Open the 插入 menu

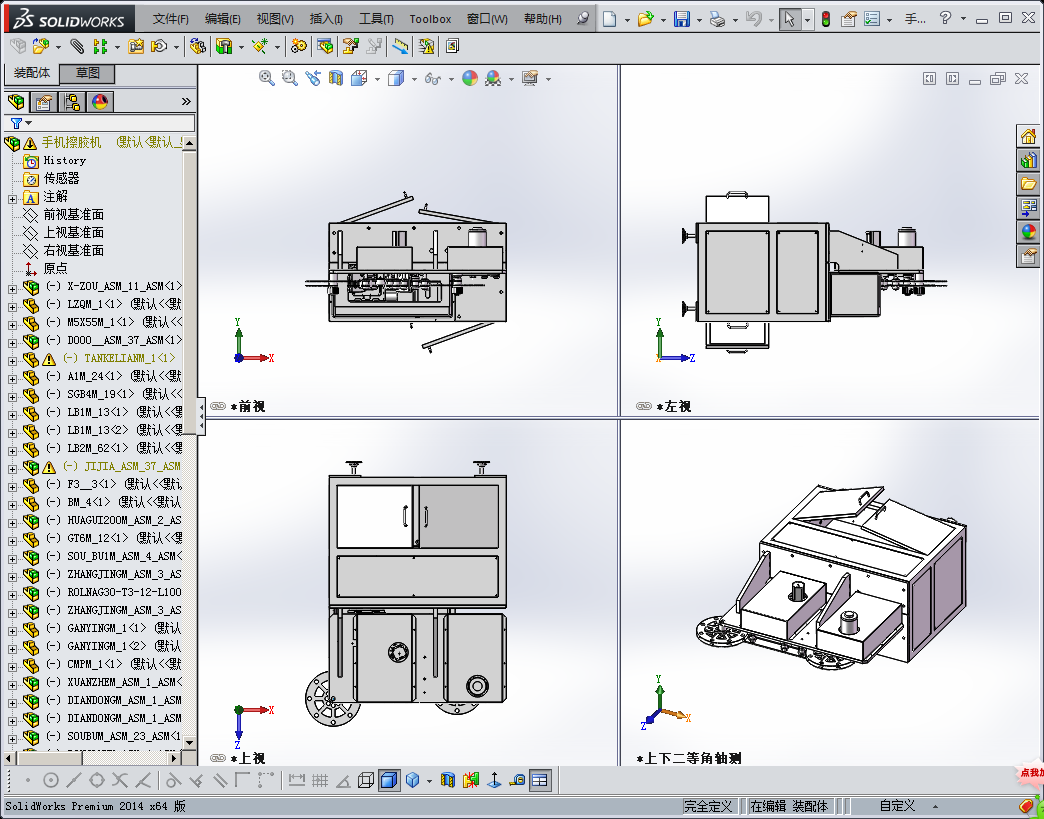tap(326, 19)
